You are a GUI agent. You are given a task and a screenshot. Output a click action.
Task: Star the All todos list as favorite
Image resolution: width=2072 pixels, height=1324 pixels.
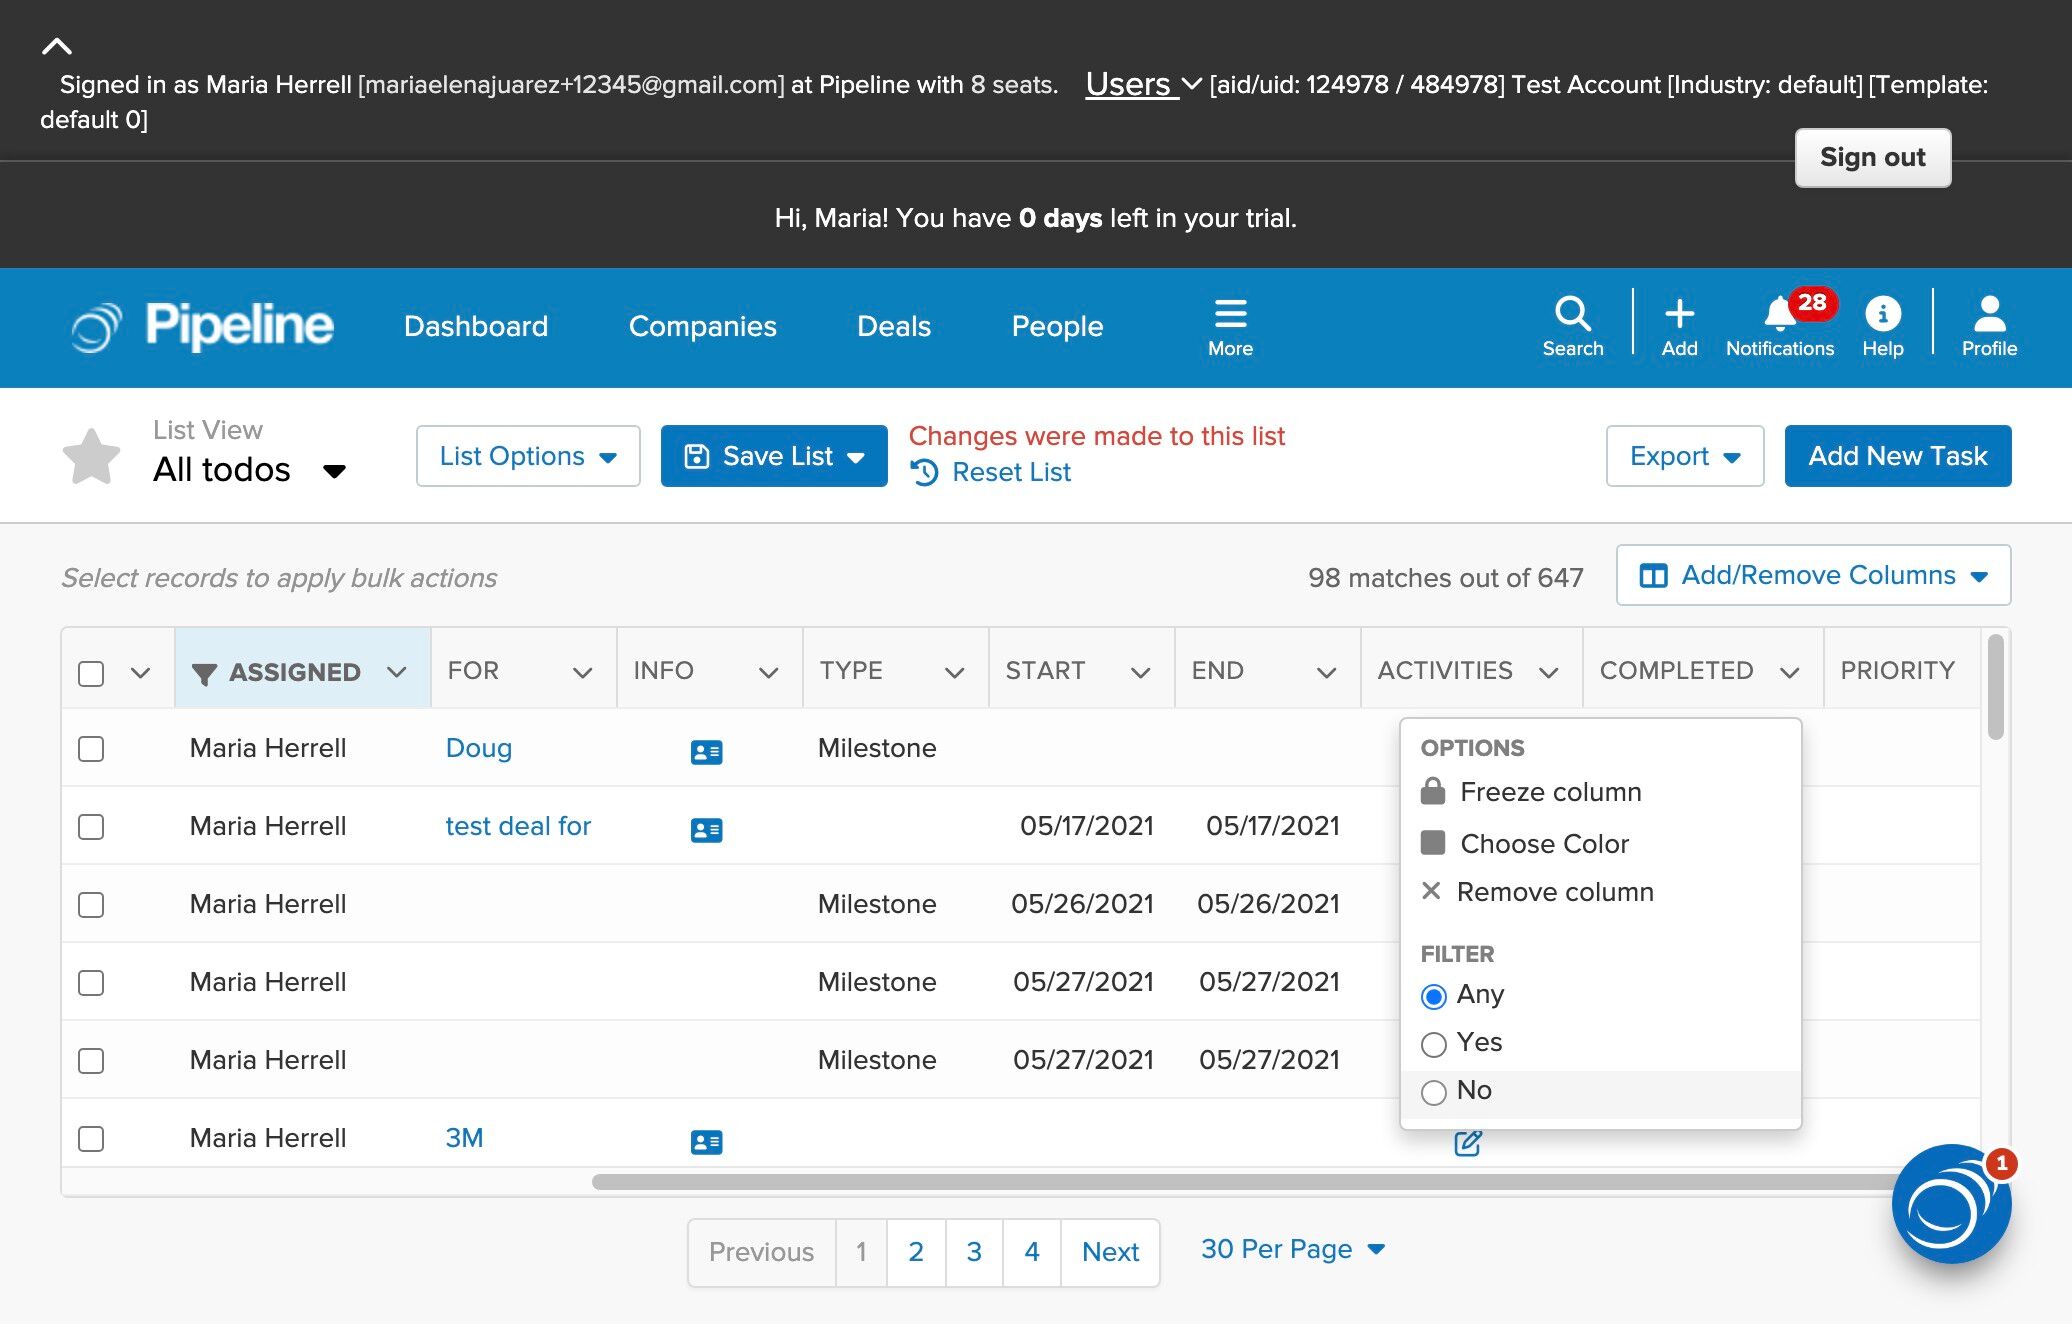coord(91,456)
